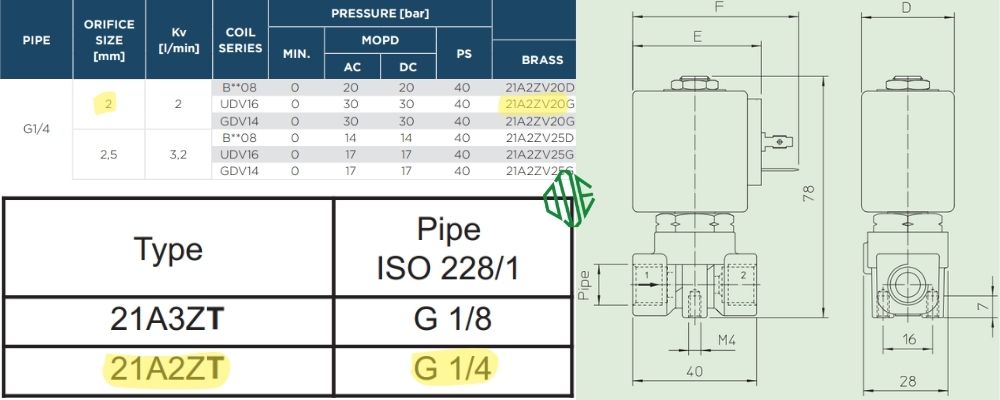Select highlighted part number 21A2ZV20G
Viewport: 1000px width, 400px height.
(x=541, y=103)
